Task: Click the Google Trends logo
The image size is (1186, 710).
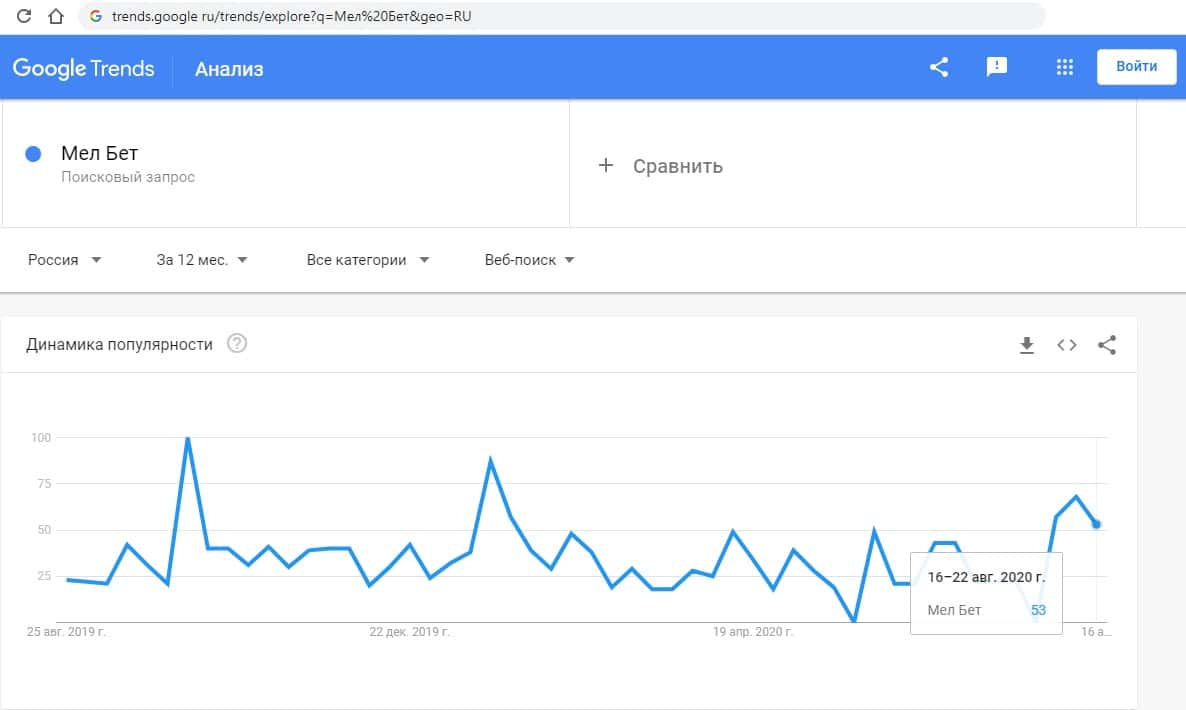Action: tap(83, 68)
